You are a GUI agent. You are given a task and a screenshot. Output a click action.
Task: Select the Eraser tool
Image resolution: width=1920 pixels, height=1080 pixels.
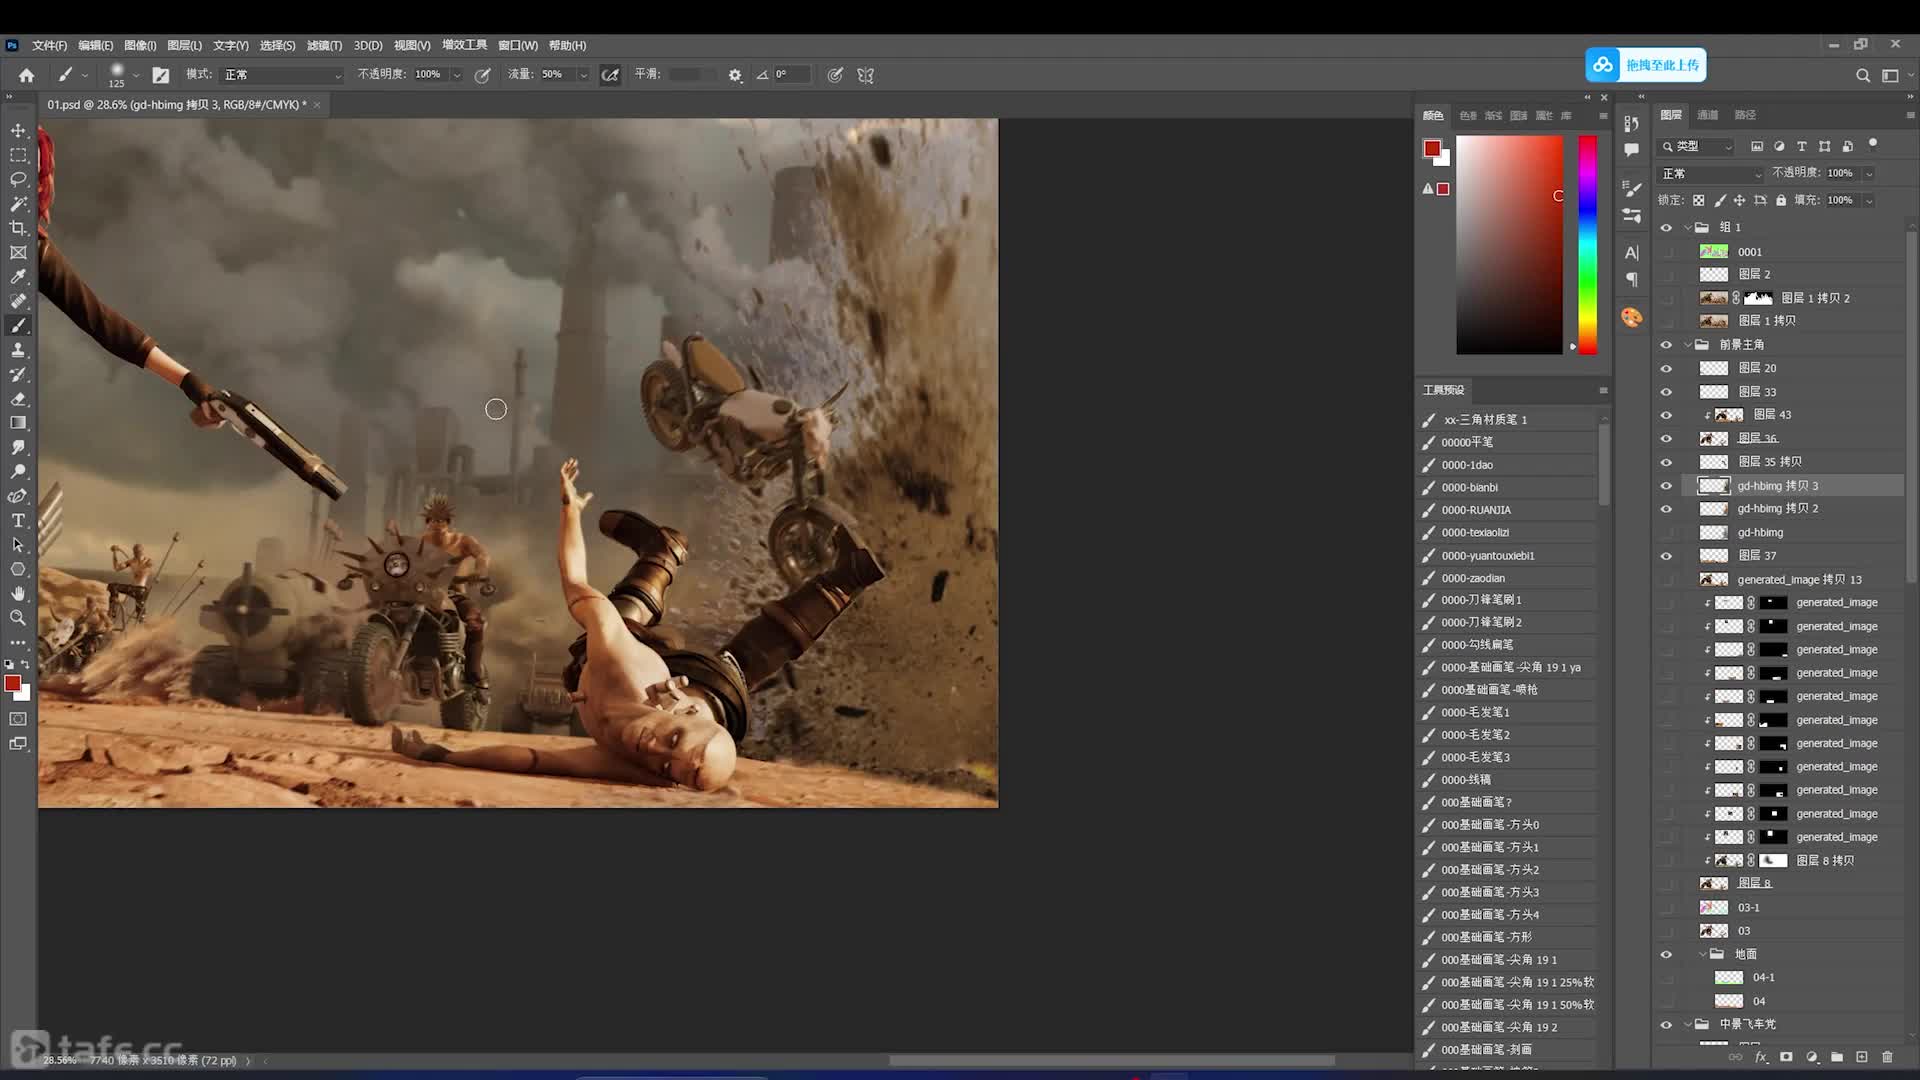pyautogui.click(x=18, y=399)
